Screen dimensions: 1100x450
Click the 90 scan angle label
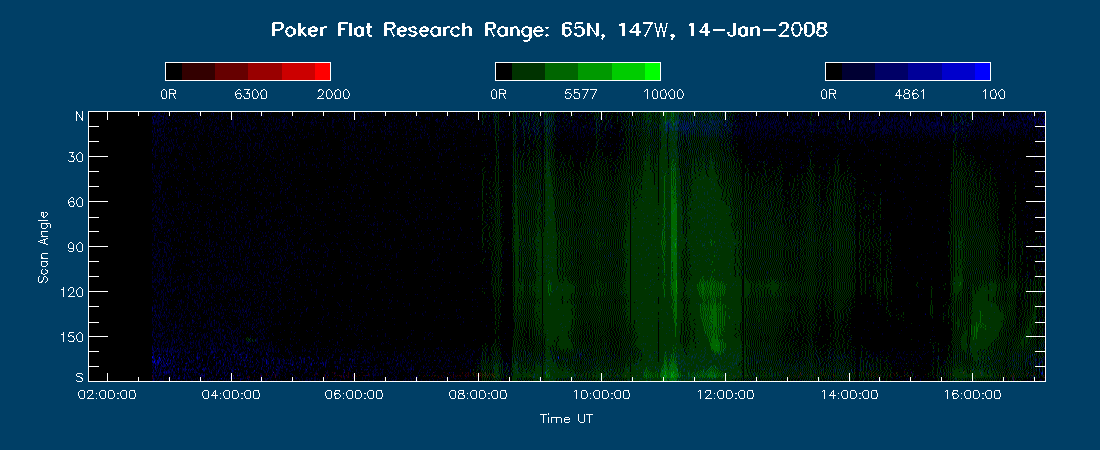(76, 246)
